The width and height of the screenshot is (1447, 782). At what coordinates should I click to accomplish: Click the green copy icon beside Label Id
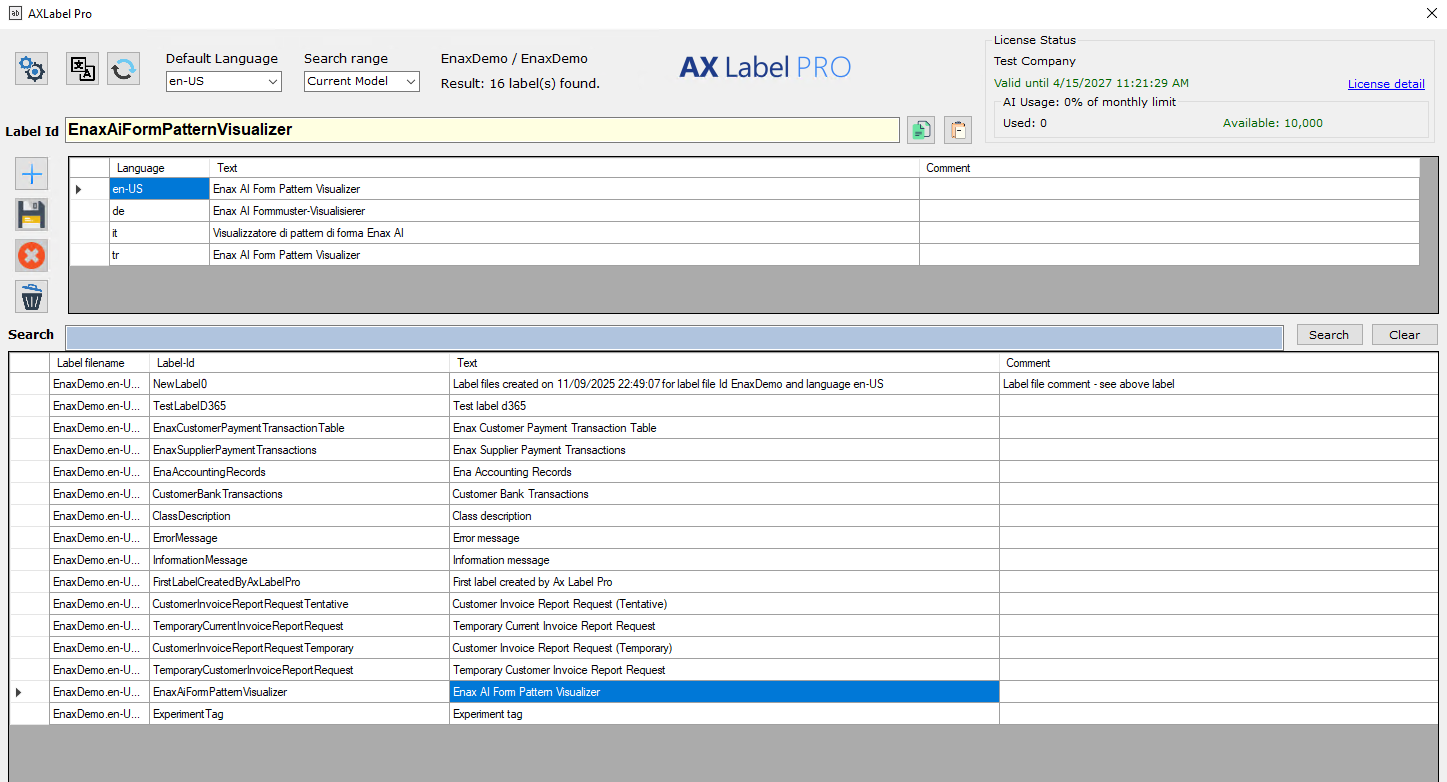point(921,130)
